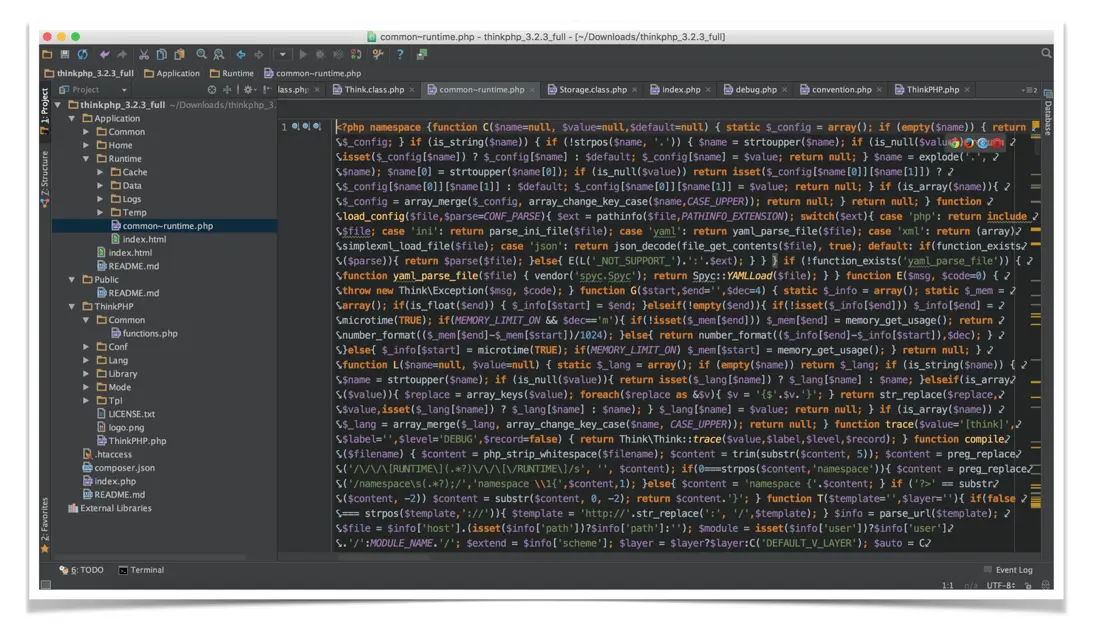
Task: Open Settings wrench icon
Action: pos(378,55)
